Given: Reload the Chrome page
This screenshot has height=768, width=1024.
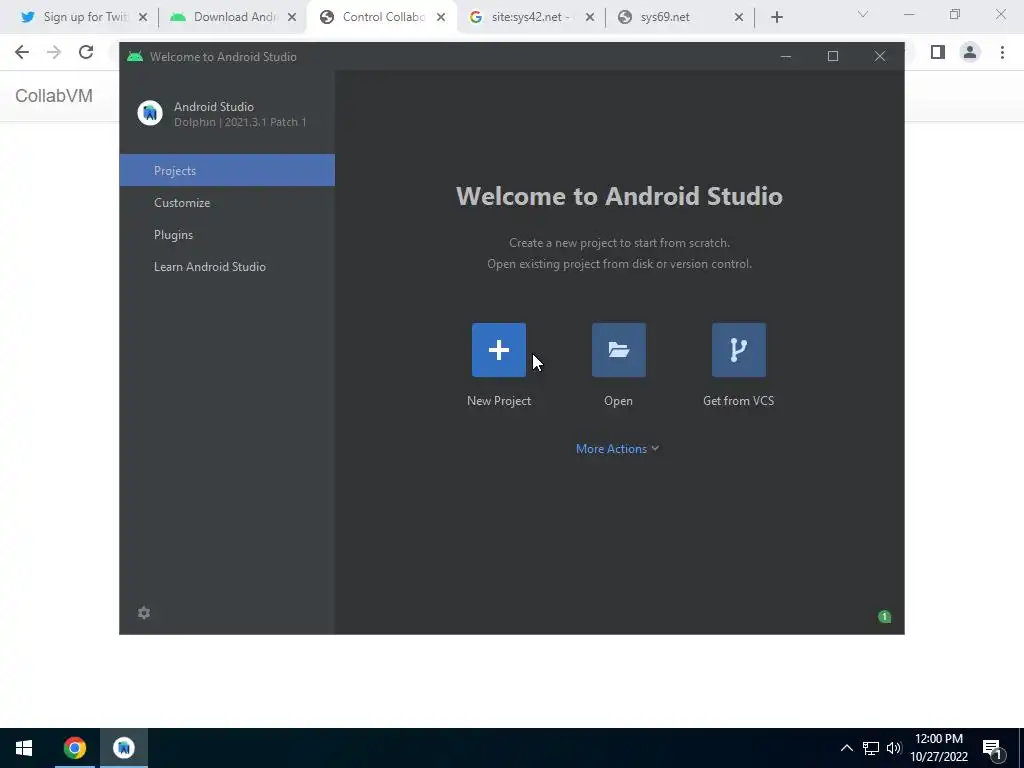Looking at the screenshot, I should tap(86, 52).
